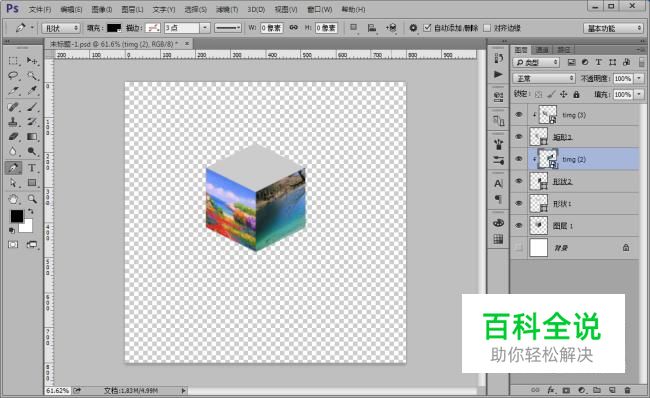Open the 滤镜(T) menu
650x398 pixels.
227,9
